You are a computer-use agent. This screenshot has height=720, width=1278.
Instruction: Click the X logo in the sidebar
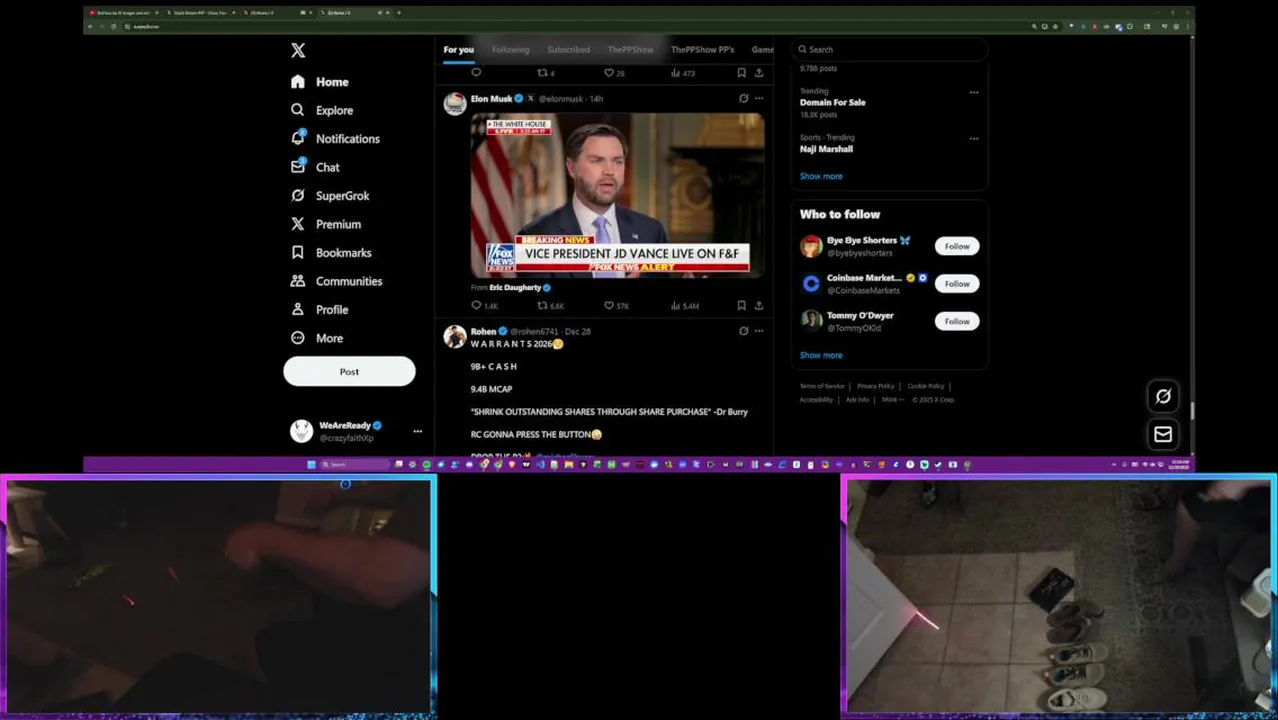tap(298, 51)
